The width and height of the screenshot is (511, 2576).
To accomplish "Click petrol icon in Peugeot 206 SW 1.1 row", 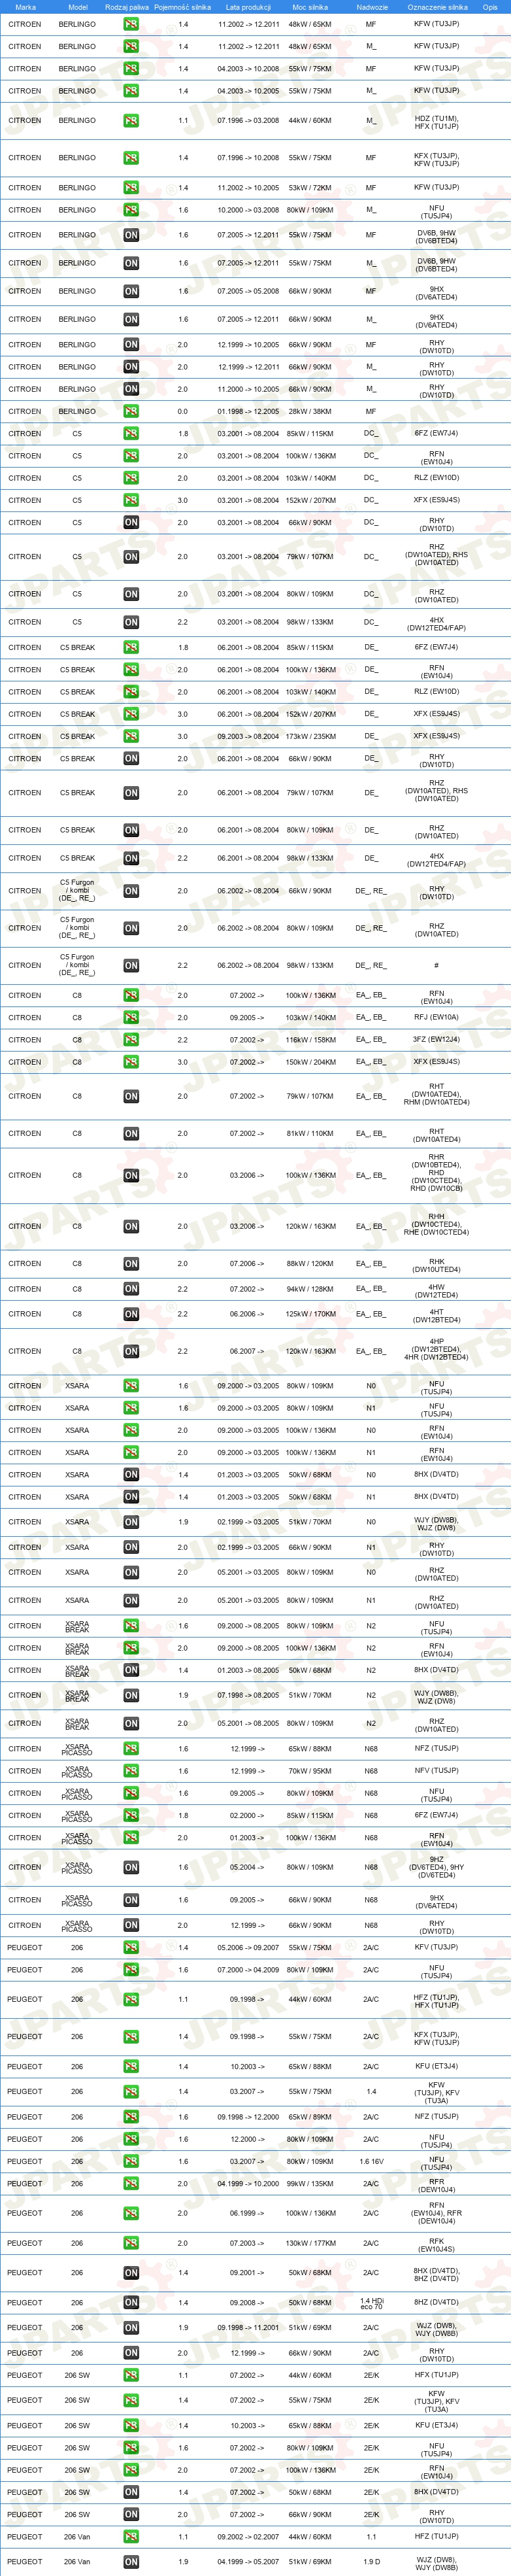I will (131, 2375).
